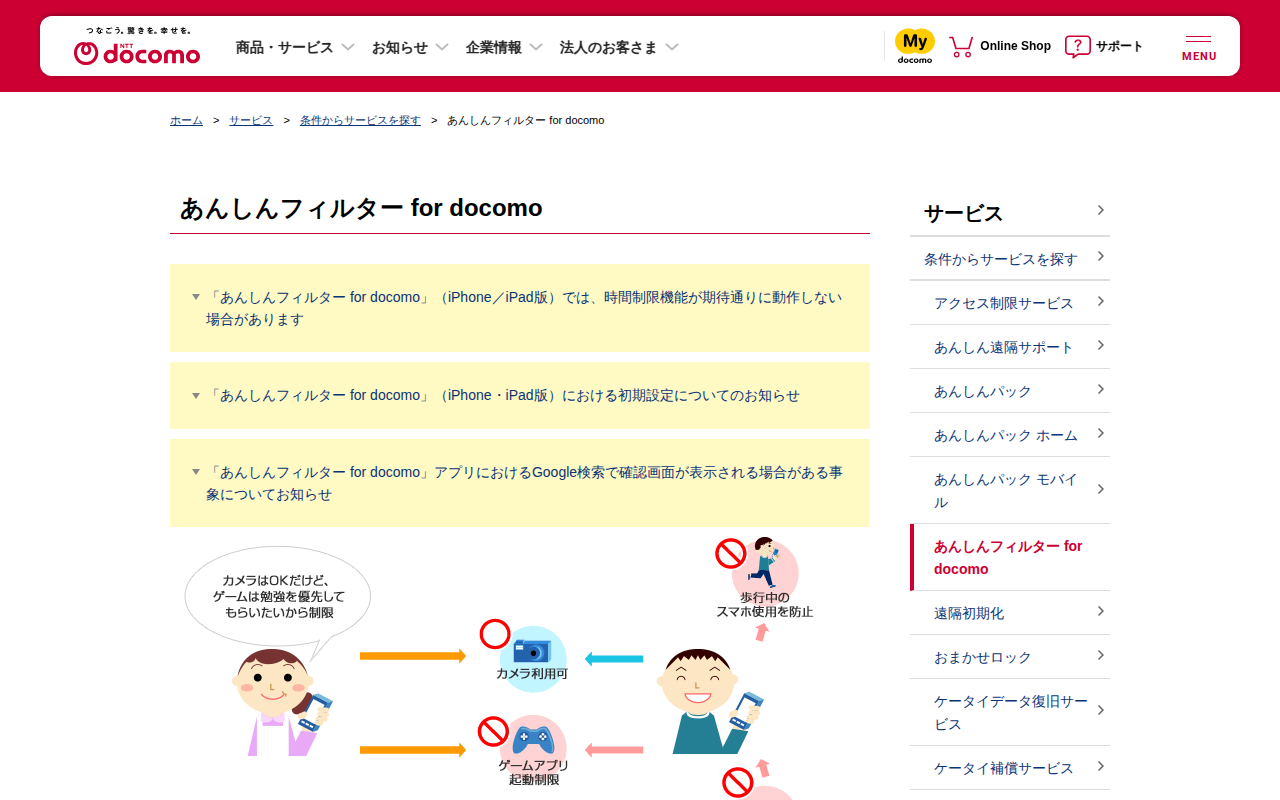Open ケータイデータ復旧サービス in the sidebar
The height and width of the screenshot is (800, 1280).
pyautogui.click(x=1010, y=712)
